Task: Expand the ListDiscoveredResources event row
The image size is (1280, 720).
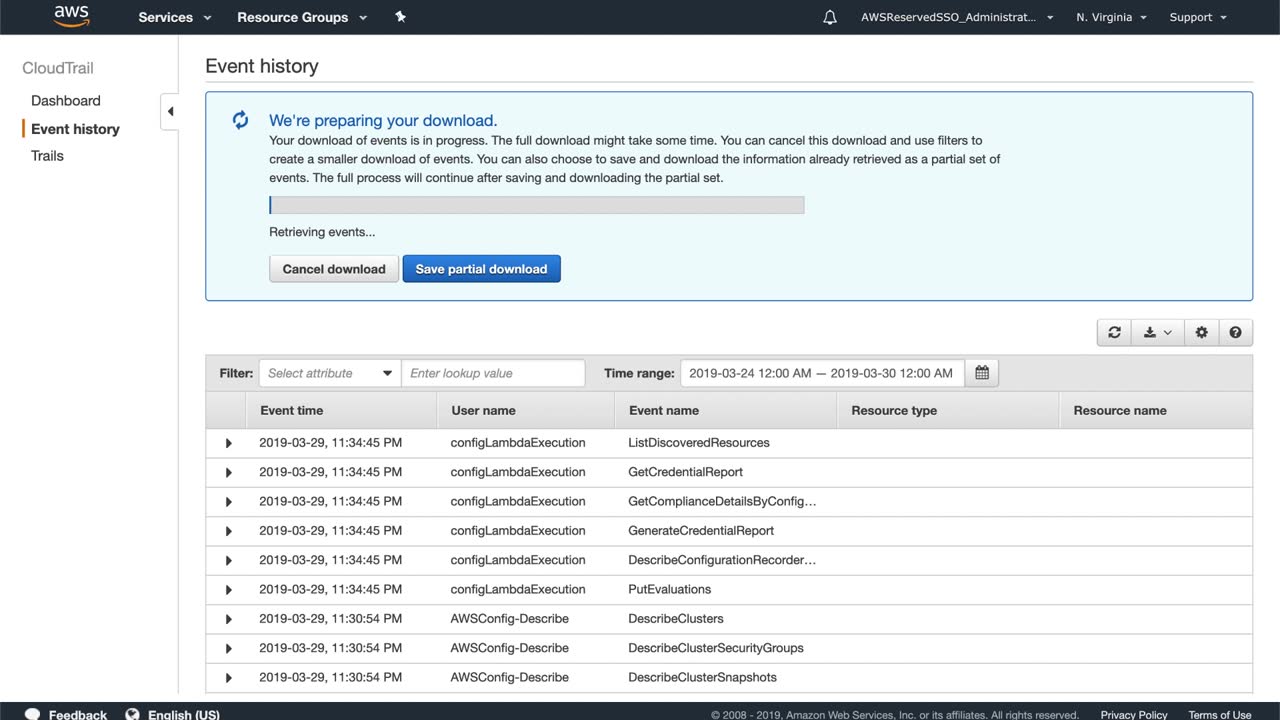Action: click(x=228, y=443)
